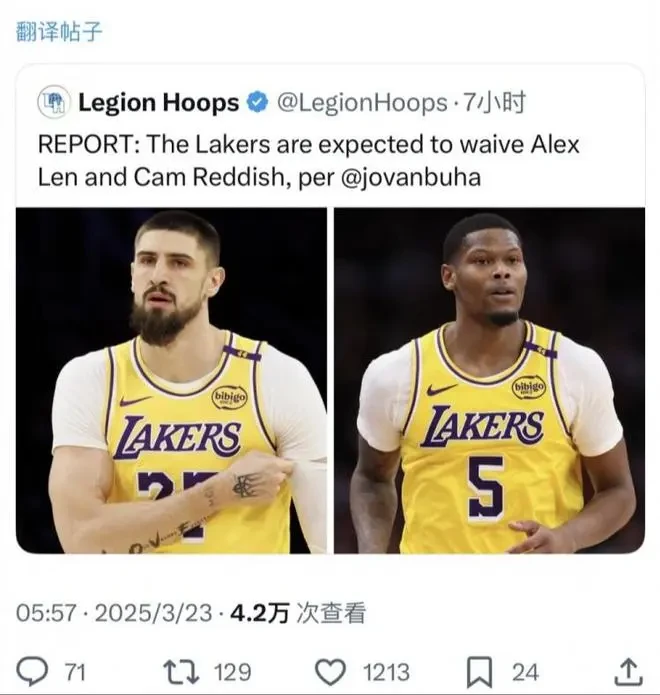The height and width of the screenshot is (695, 660).
Task: View the Alex Len photo
Action: point(172,380)
